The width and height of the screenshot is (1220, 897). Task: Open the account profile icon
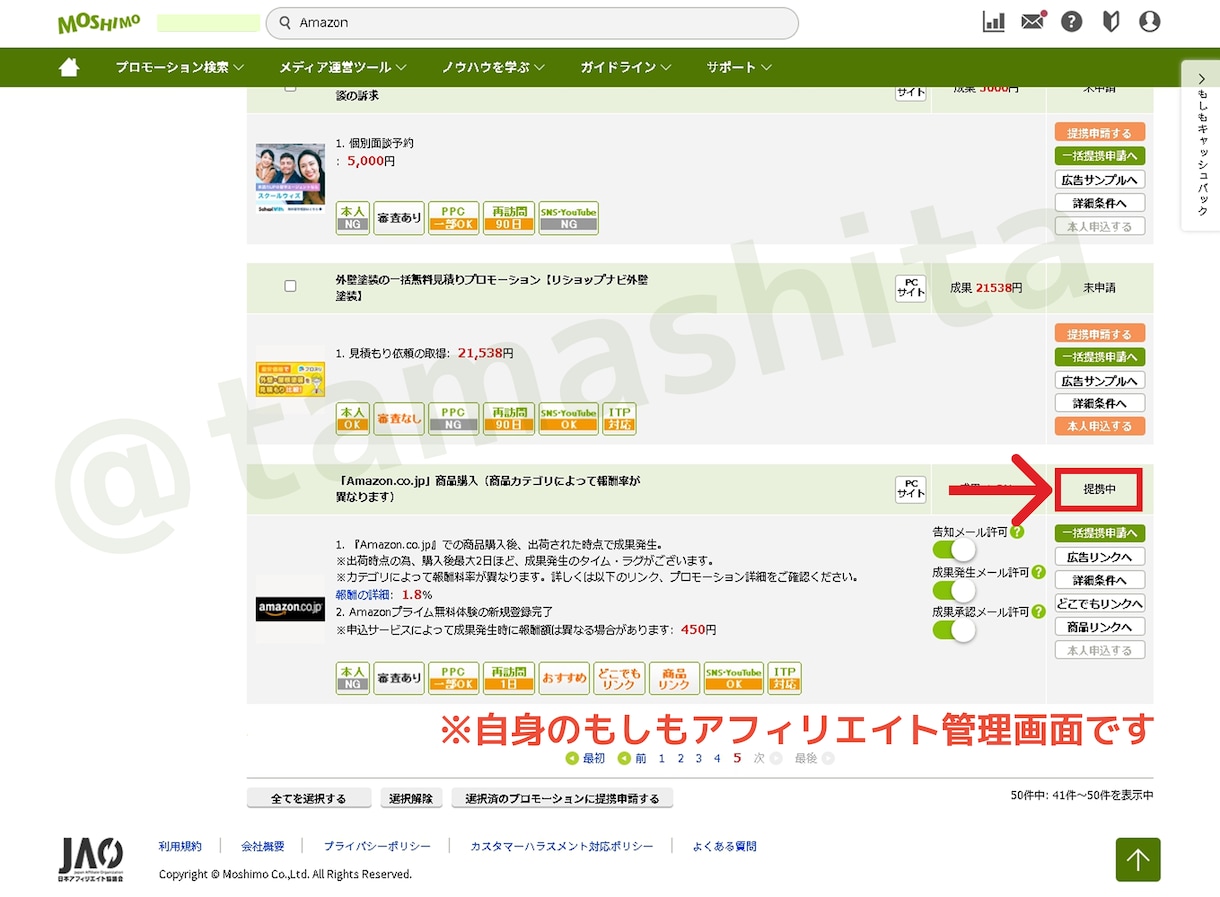tap(1150, 22)
